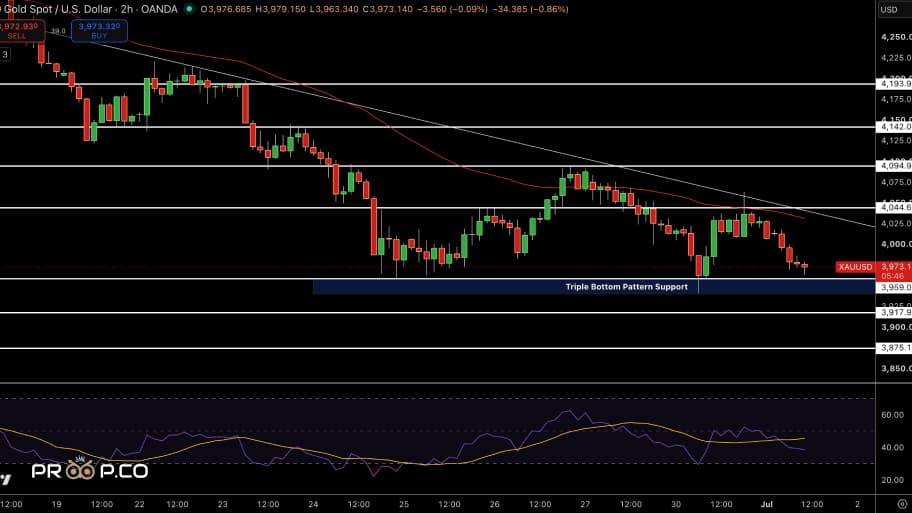Image resolution: width=912 pixels, height=513 pixels.
Task: Select the 'Triple Bottom Pattern Support' label
Action: [x=626, y=287]
